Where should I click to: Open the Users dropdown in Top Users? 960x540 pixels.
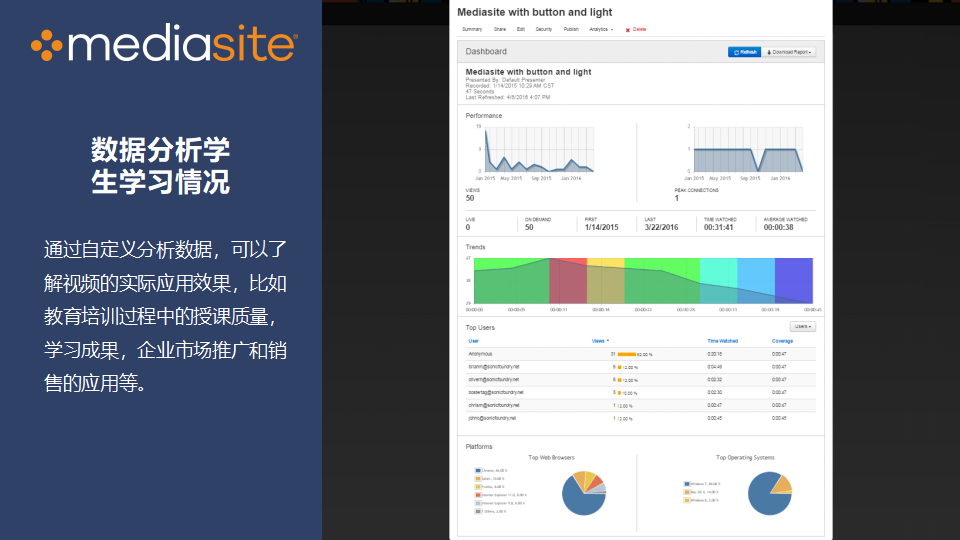click(803, 326)
